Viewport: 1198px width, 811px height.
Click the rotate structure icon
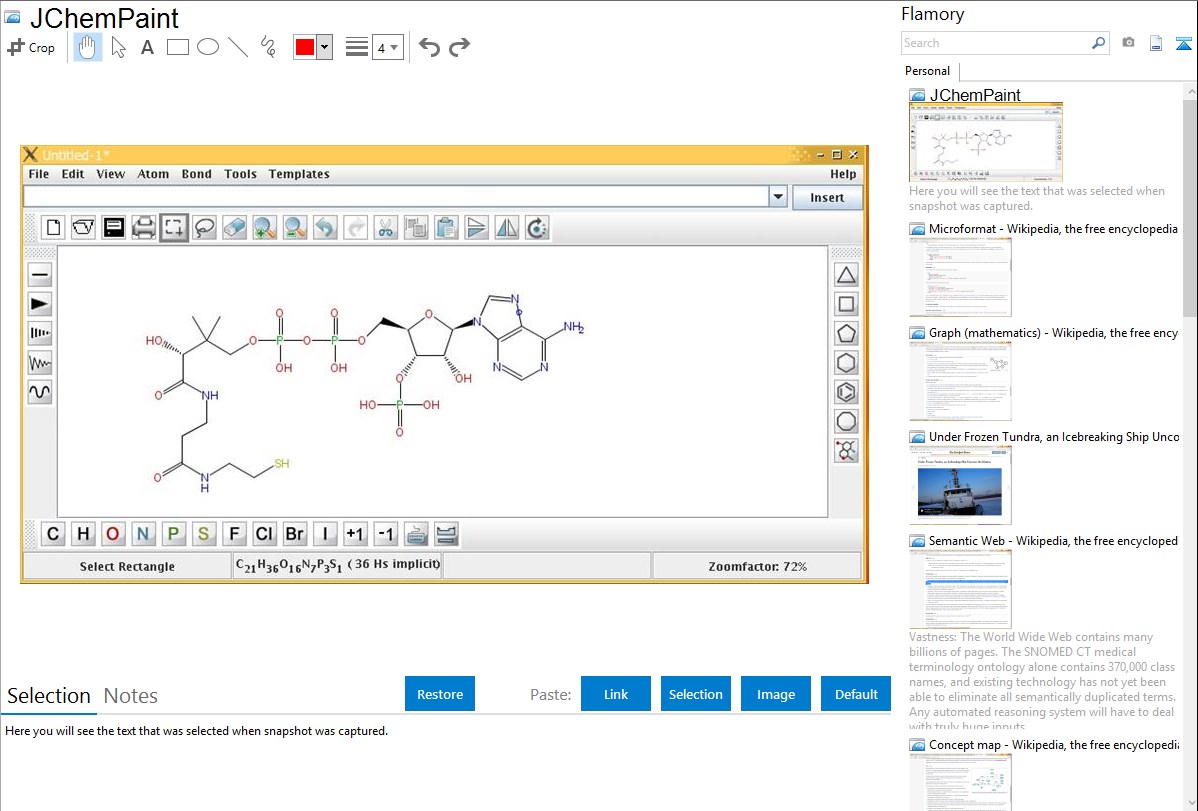(537, 228)
